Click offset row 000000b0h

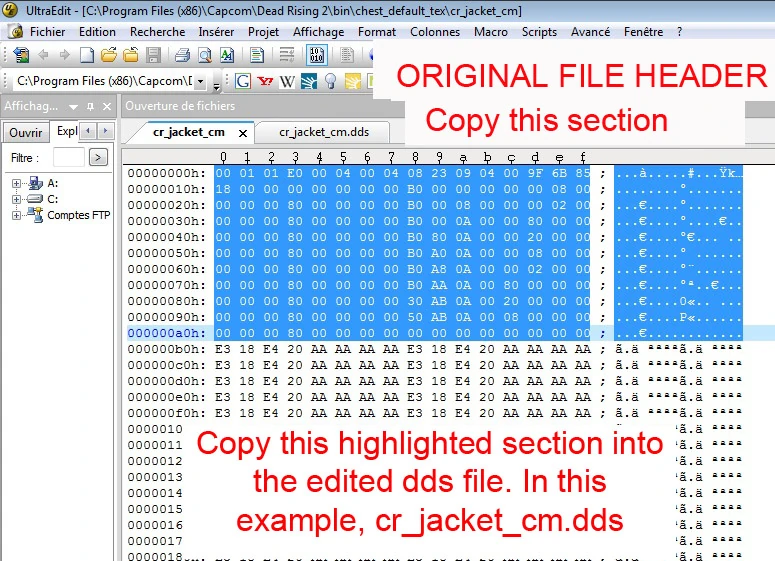pyautogui.click(x=166, y=349)
